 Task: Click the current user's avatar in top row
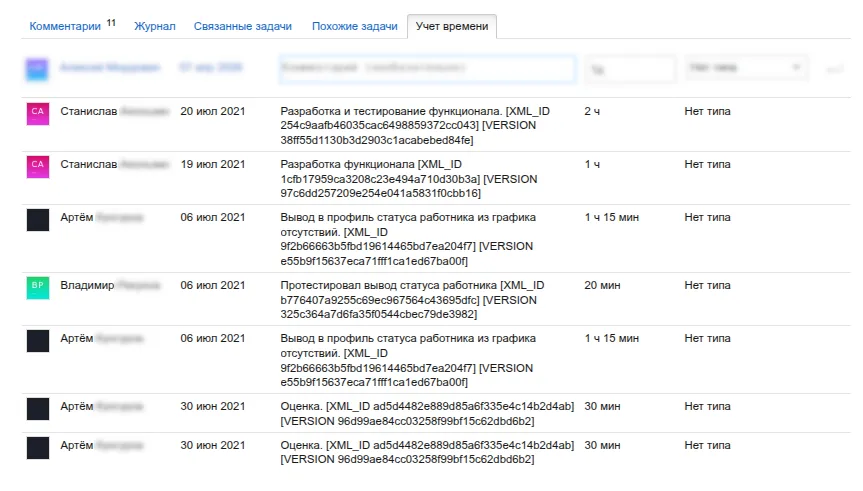coord(37,68)
